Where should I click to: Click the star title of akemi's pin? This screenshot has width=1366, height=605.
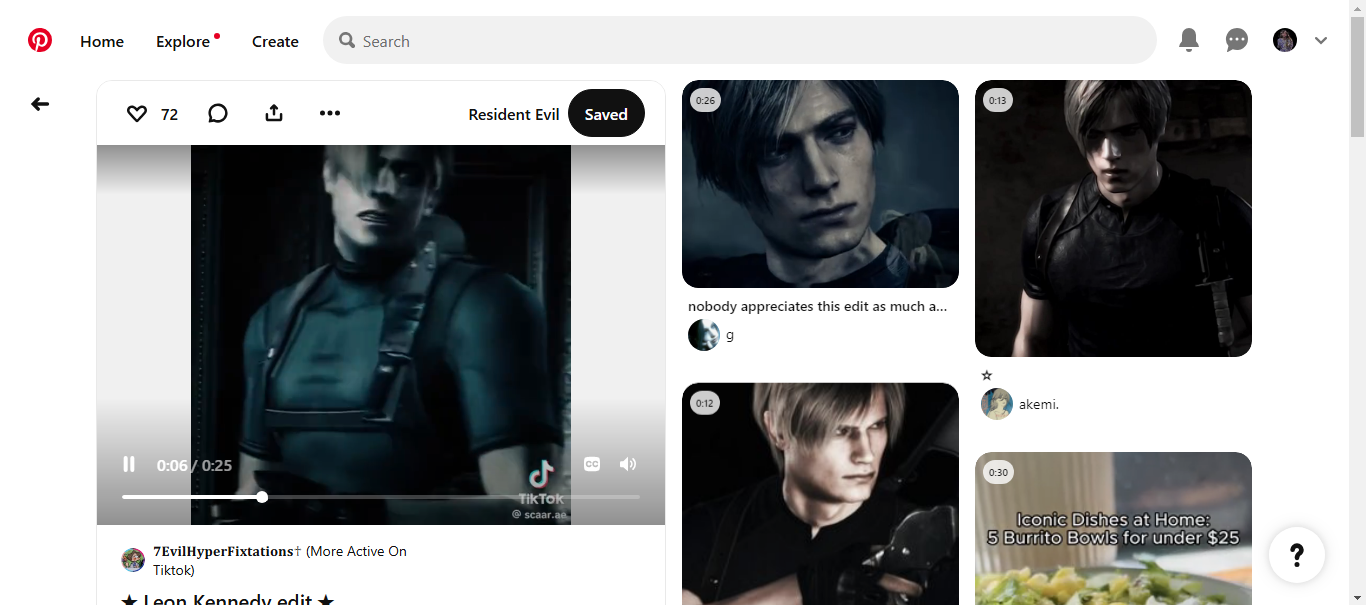click(987, 375)
